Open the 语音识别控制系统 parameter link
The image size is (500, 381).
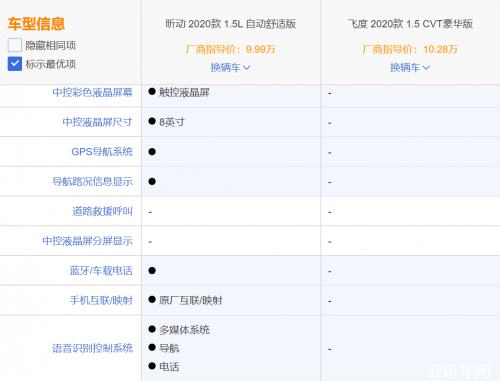92,348
